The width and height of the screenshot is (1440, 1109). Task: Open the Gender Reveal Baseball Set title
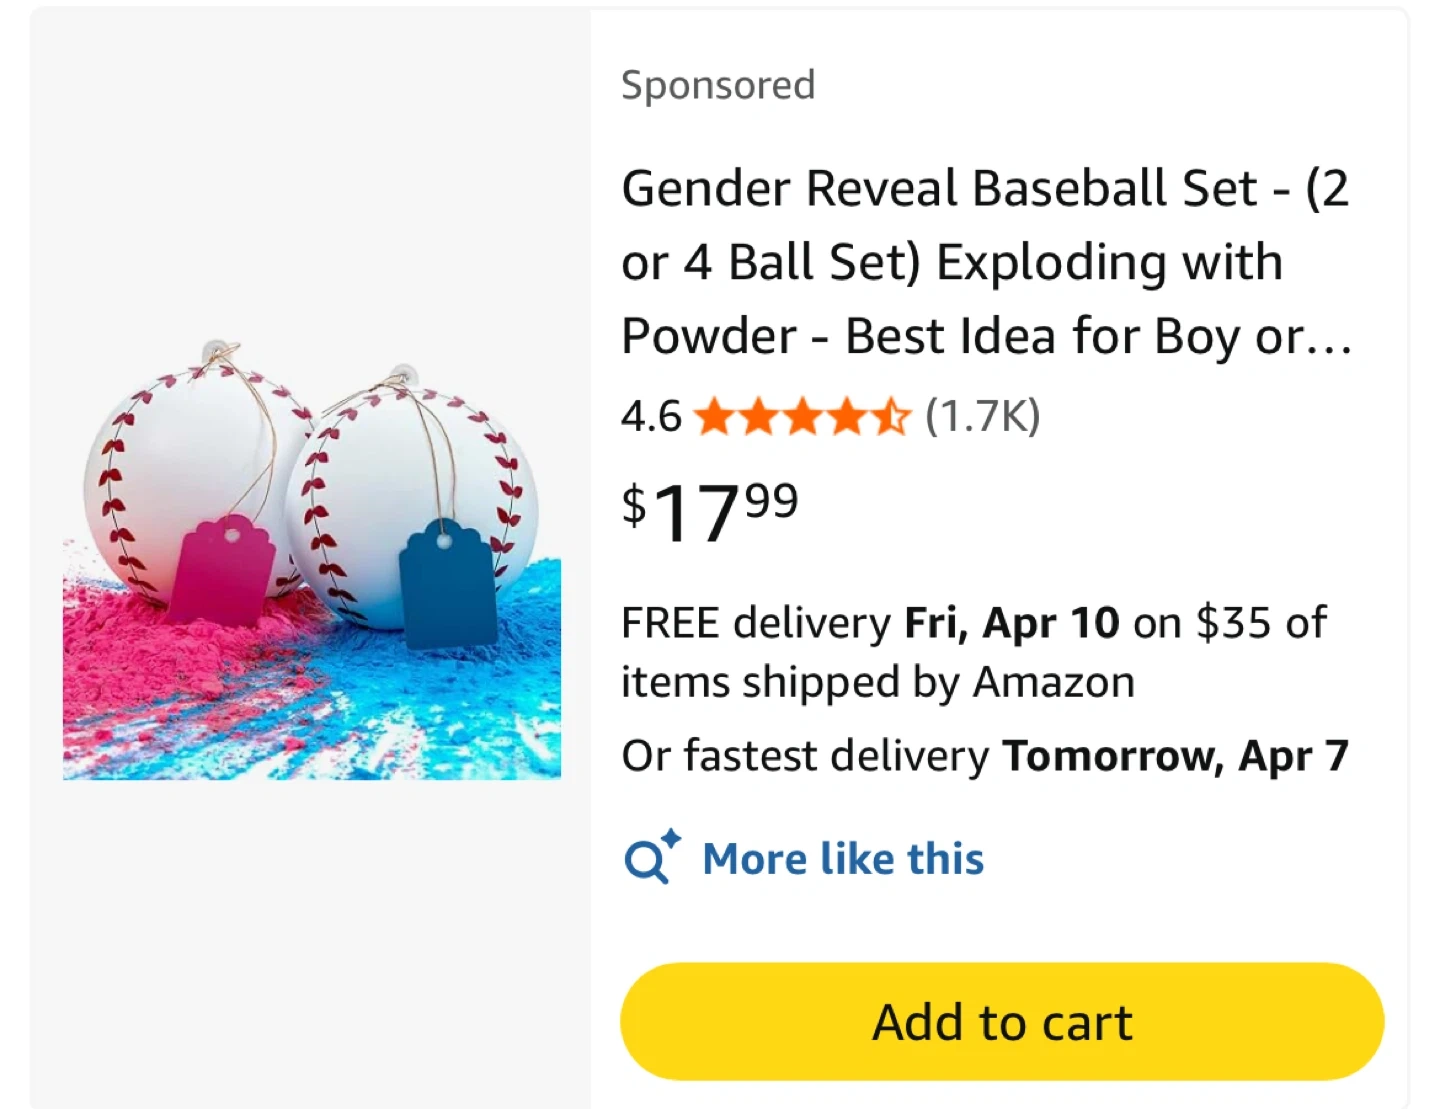click(x=985, y=262)
